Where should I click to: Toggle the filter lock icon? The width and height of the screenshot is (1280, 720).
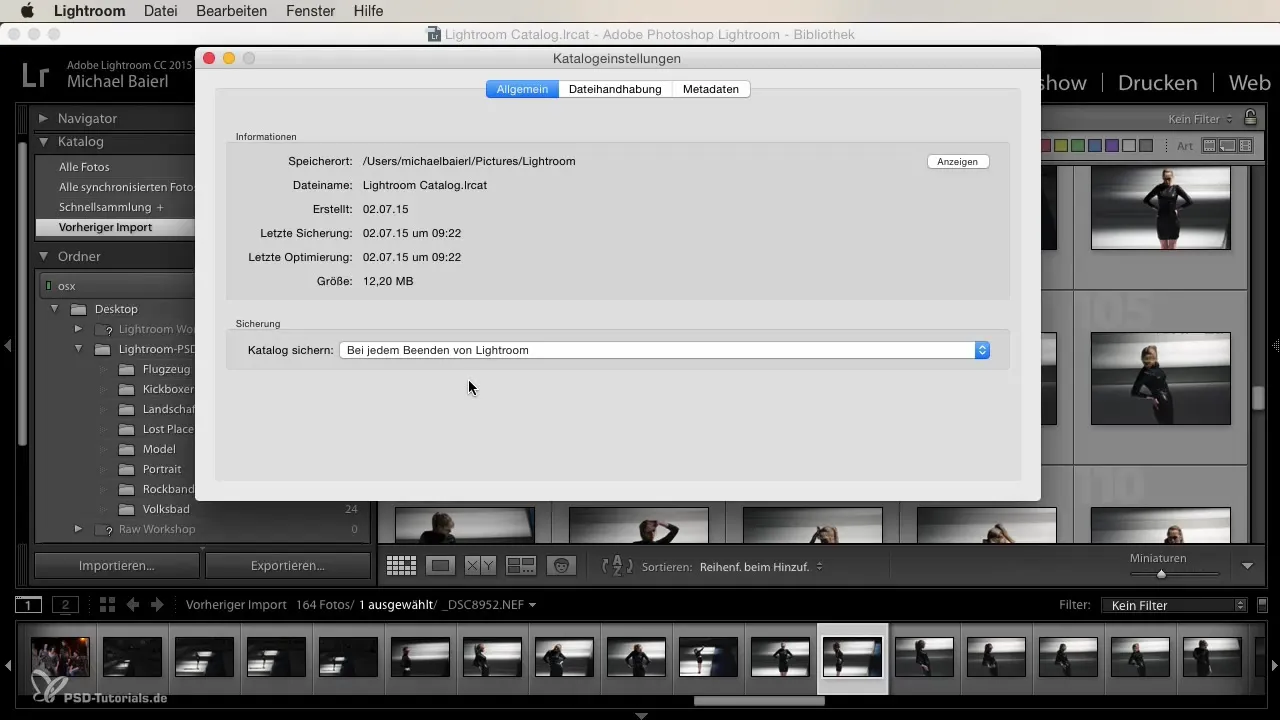coord(1249,118)
